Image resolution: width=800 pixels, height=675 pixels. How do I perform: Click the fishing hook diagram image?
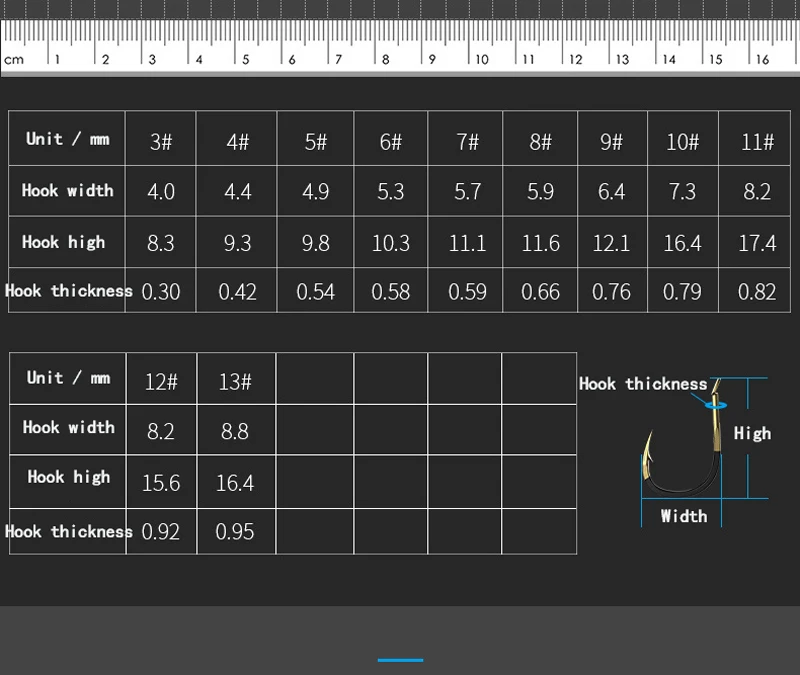(683, 437)
